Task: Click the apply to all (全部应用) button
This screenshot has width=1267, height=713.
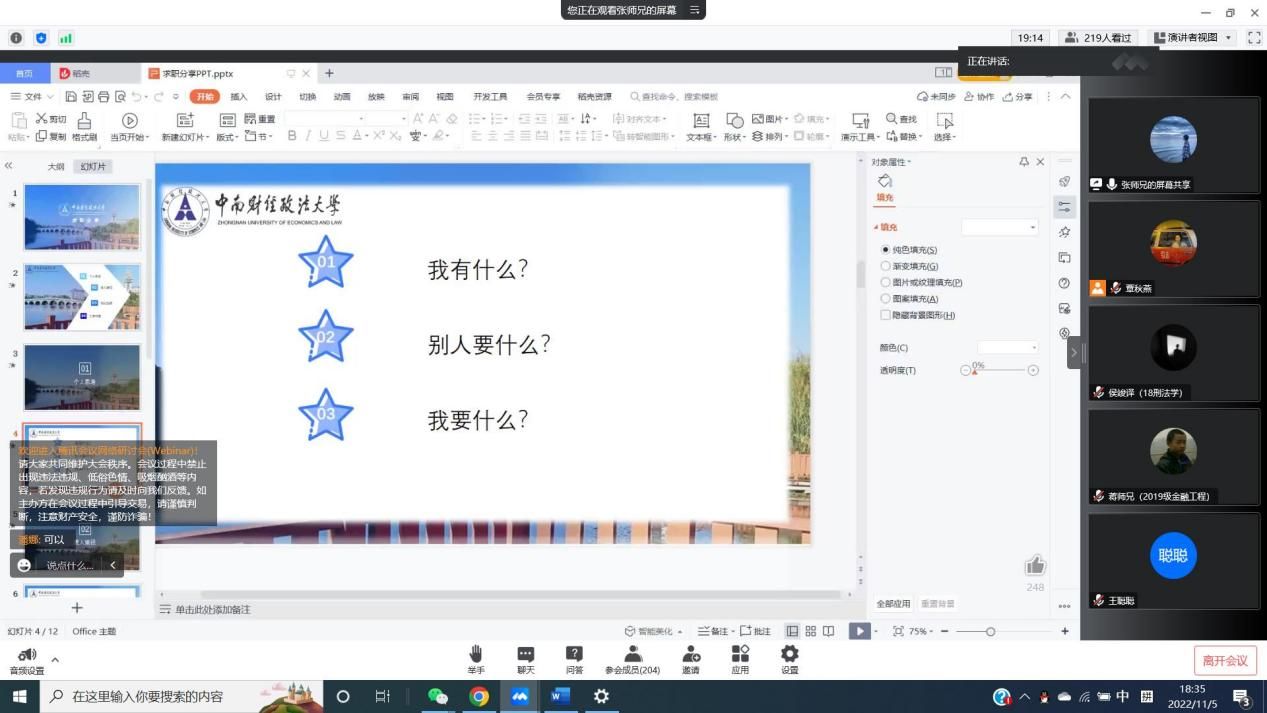Action: (893, 604)
